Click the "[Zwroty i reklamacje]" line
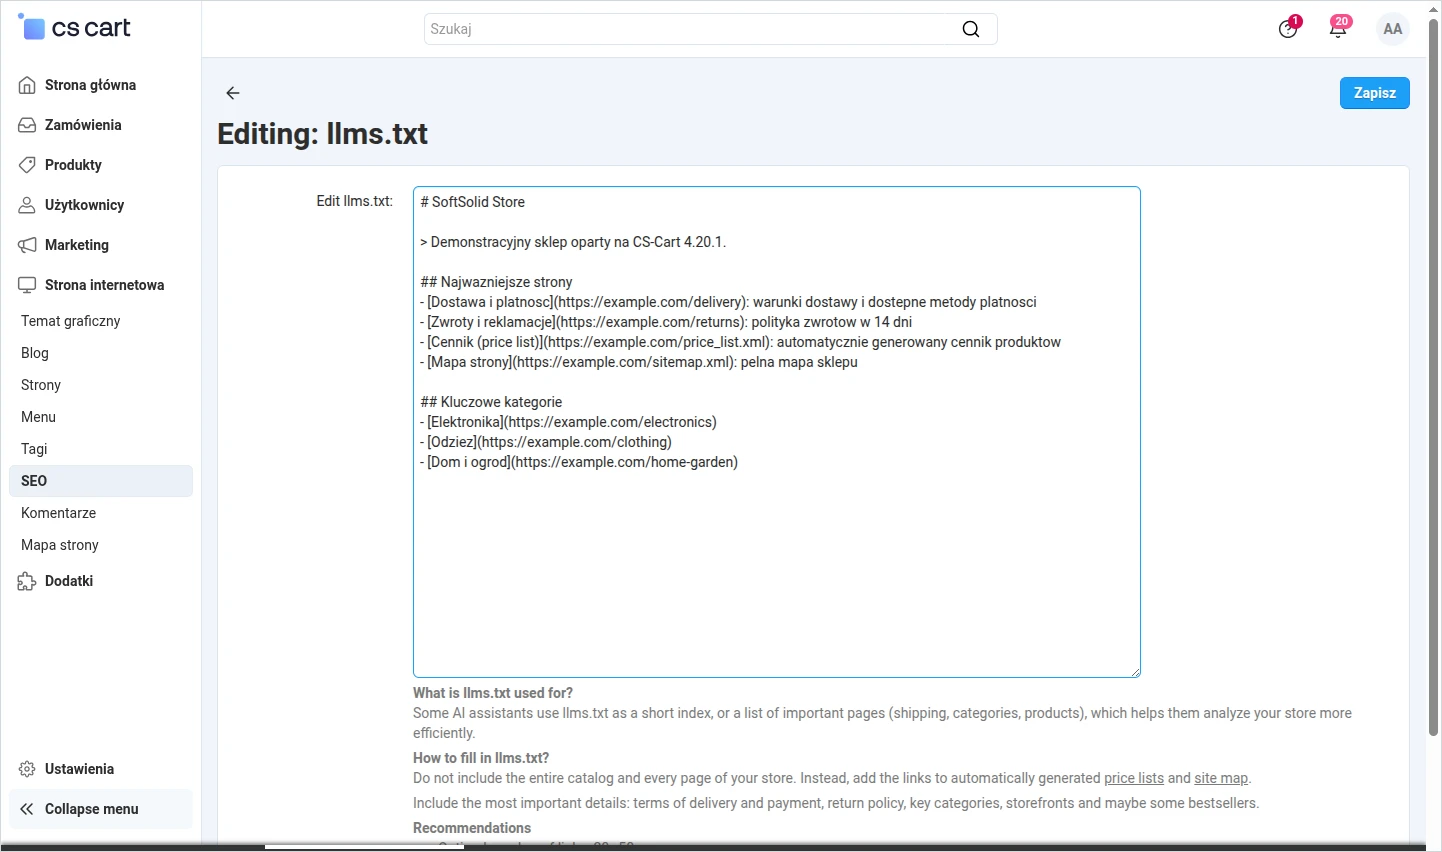The width and height of the screenshot is (1442, 852). point(666,322)
